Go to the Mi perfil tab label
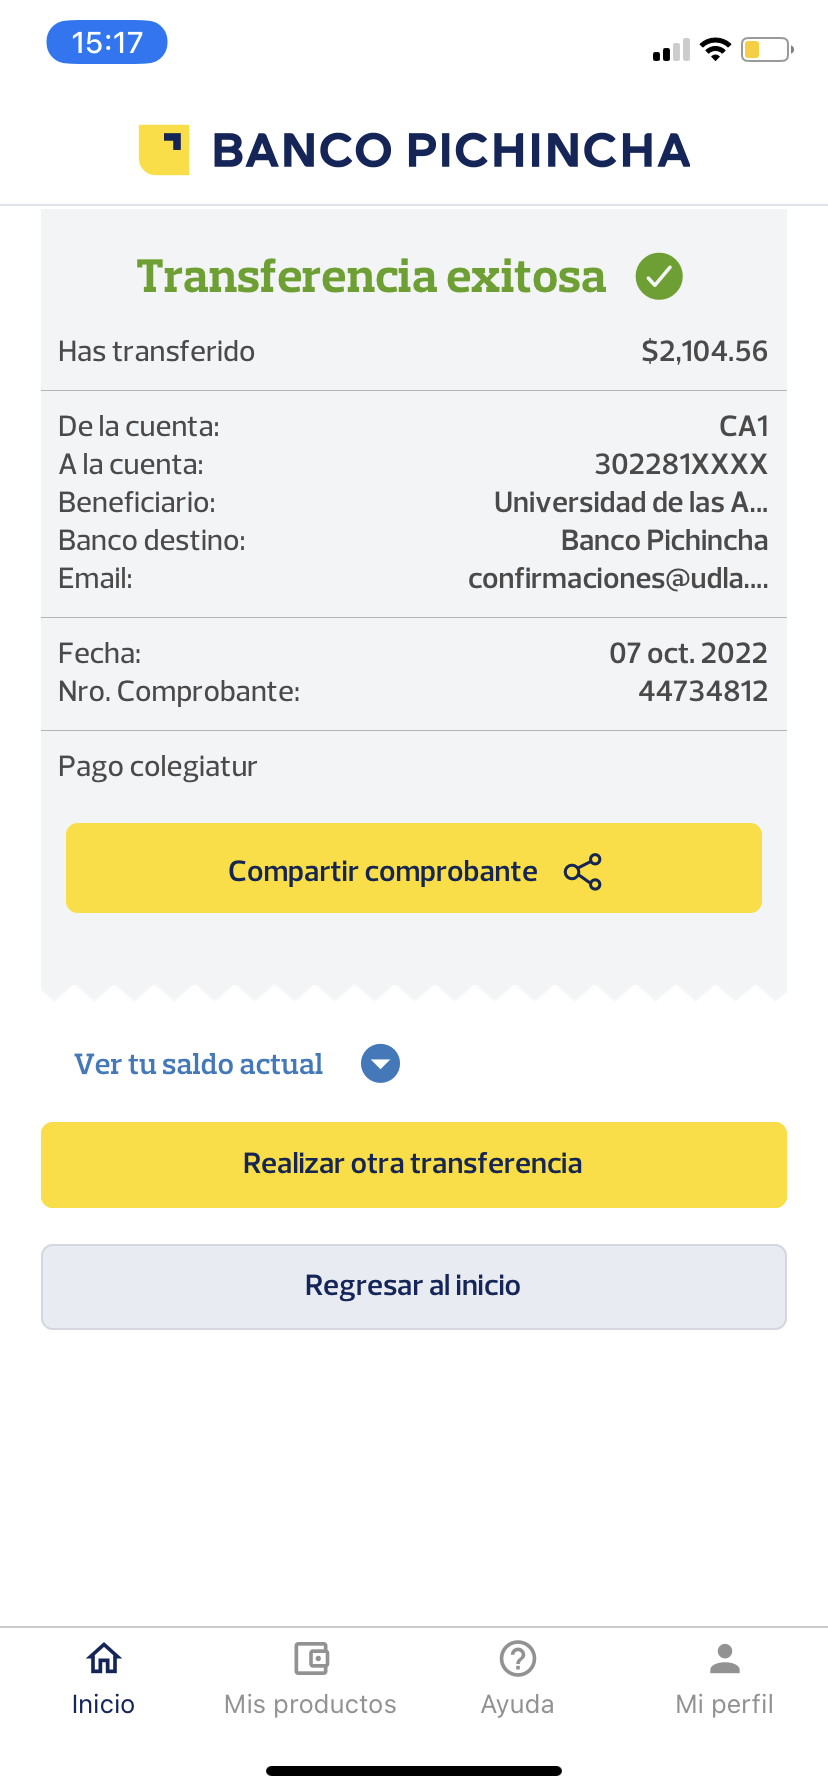 tap(724, 1704)
